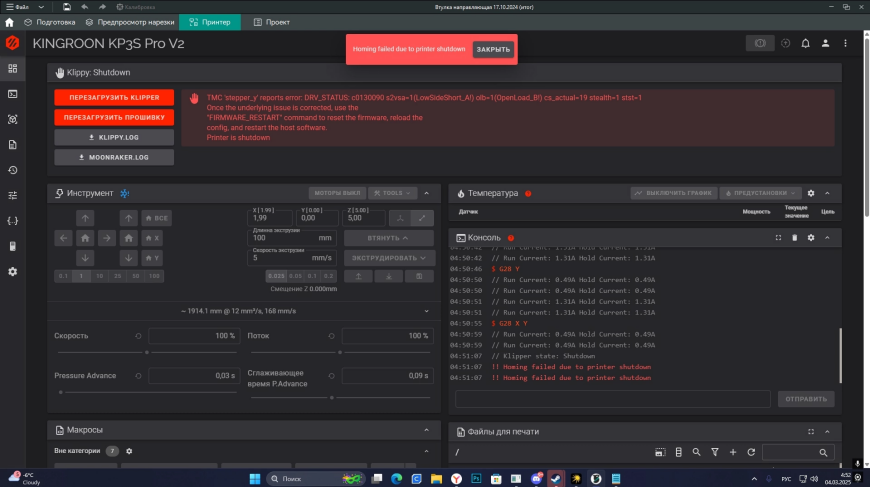Select the 0.1 move distance
The width and height of the screenshot is (870, 487).
(x=63, y=276)
